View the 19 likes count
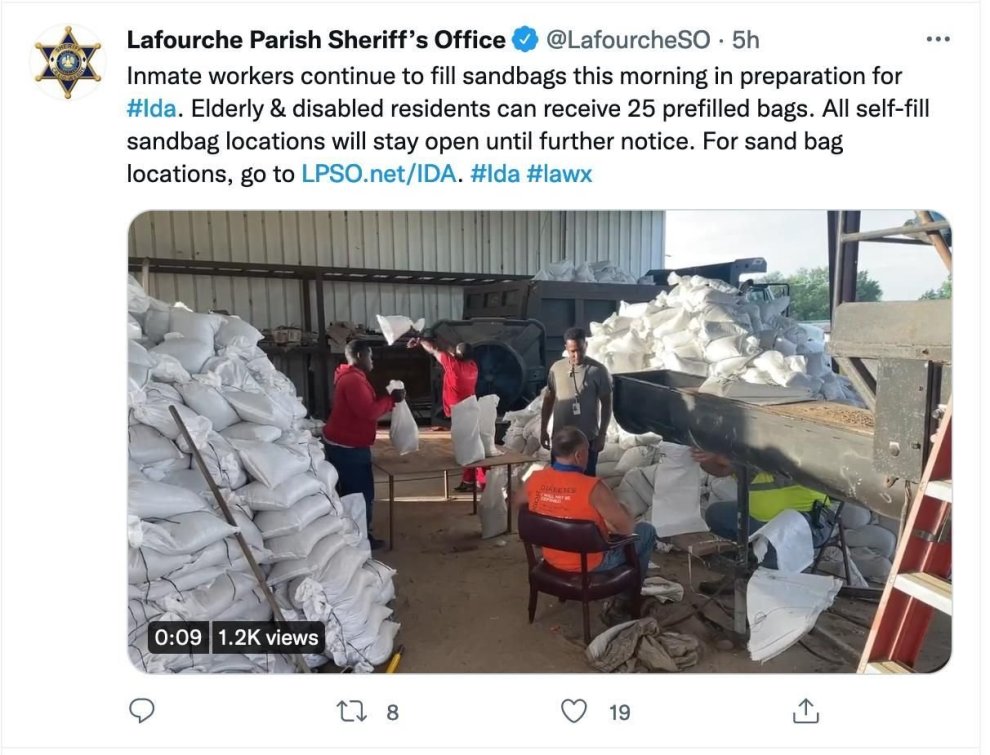Image resolution: width=990 pixels, height=755 pixels. [619, 713]
